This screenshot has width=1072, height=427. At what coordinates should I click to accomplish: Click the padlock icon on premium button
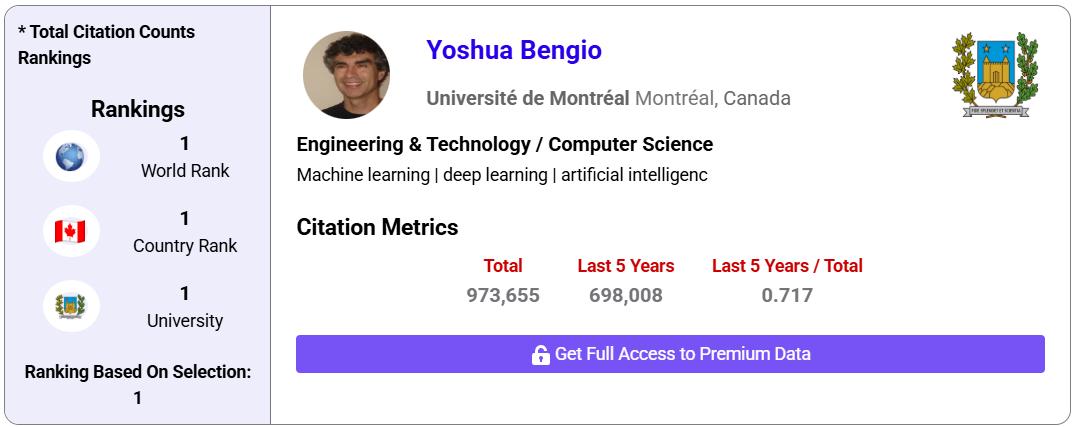coord(540,354)
